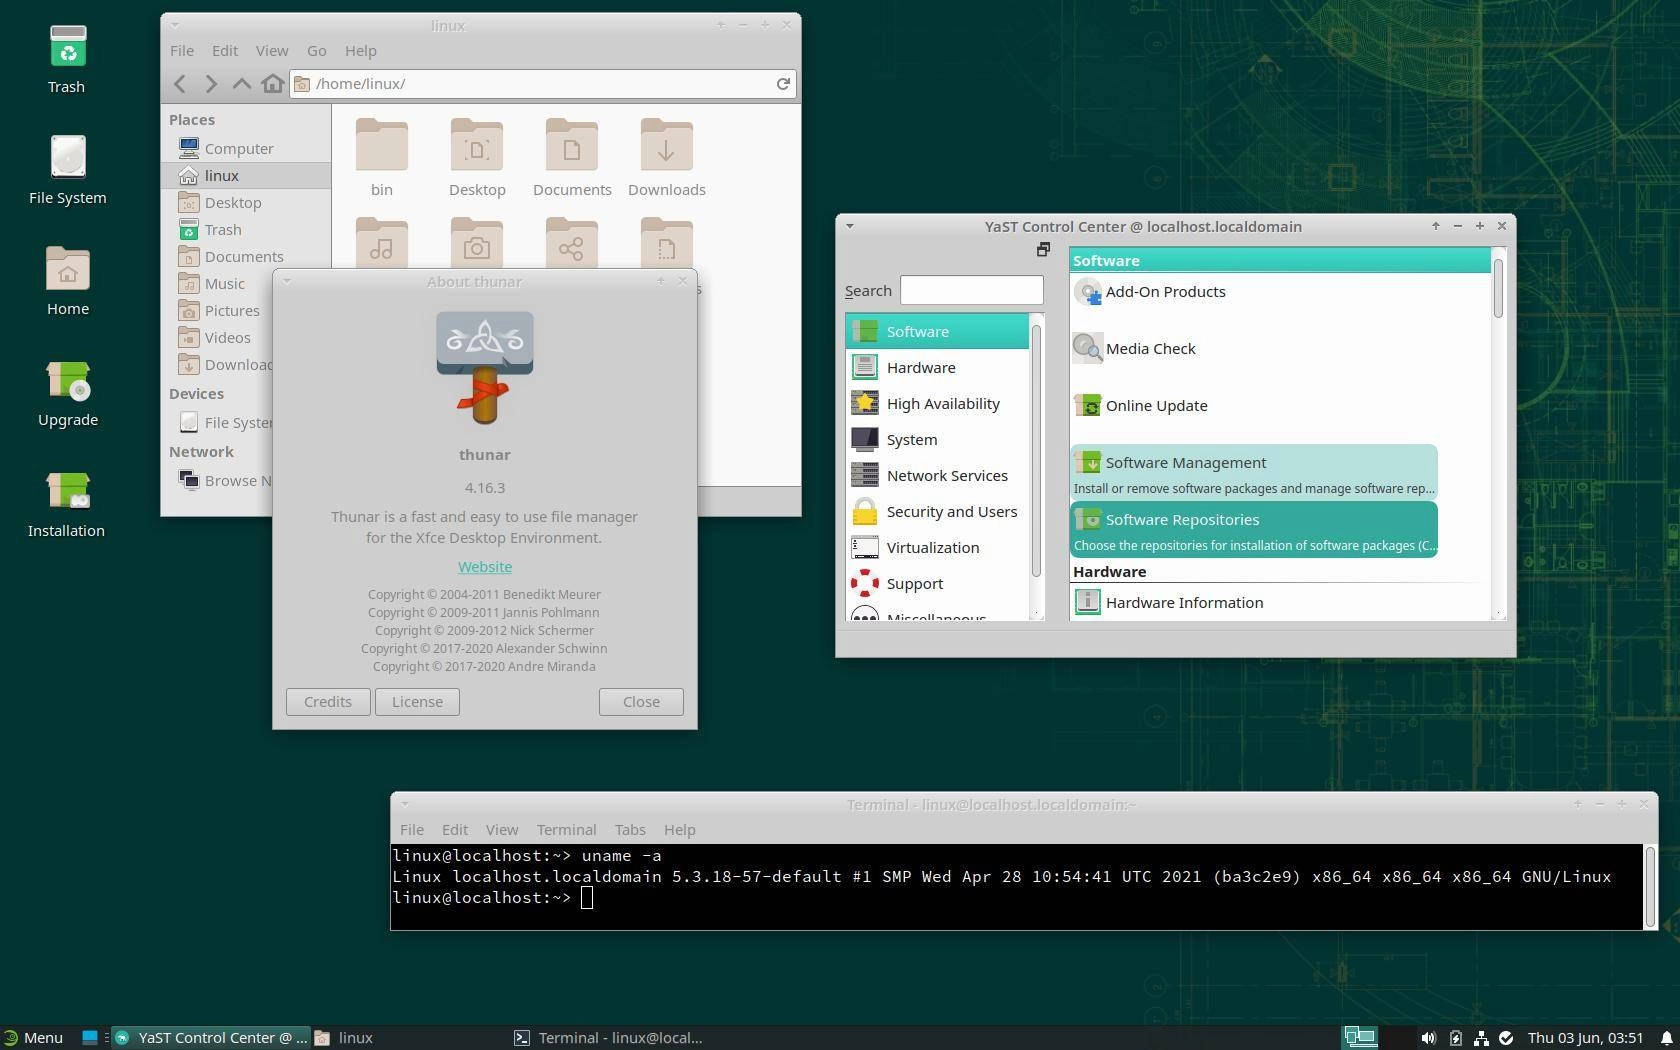Click the volume icon in system tray

click(1429, 1038)
